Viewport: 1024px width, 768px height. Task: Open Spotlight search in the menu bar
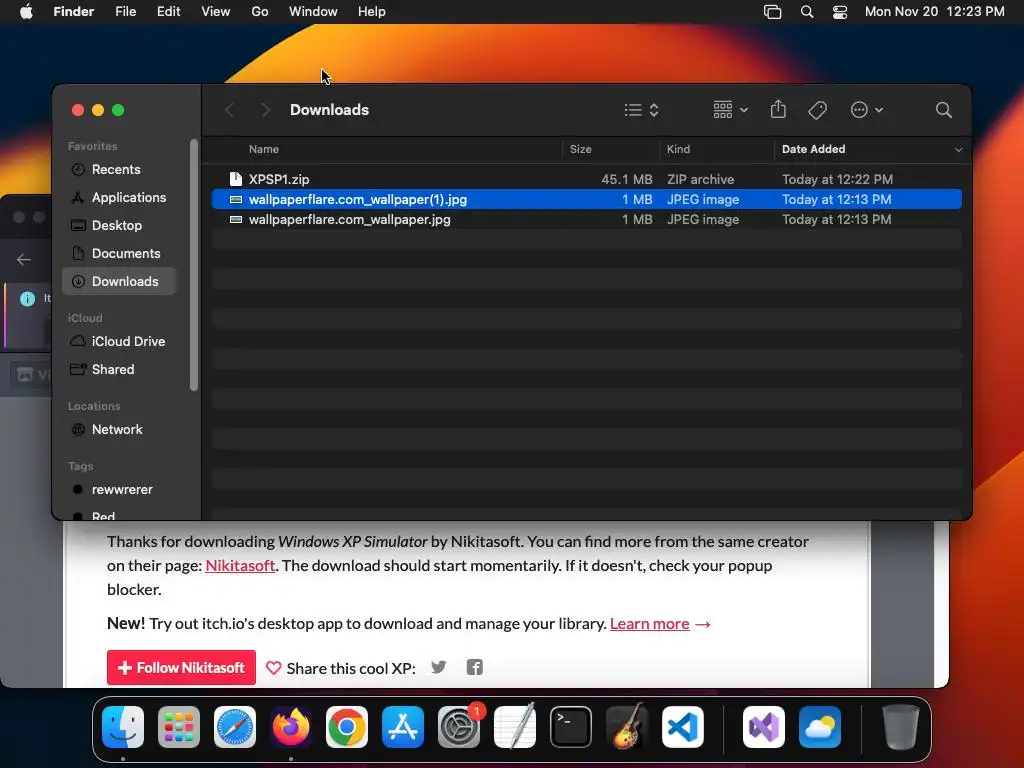click(807, 12)
